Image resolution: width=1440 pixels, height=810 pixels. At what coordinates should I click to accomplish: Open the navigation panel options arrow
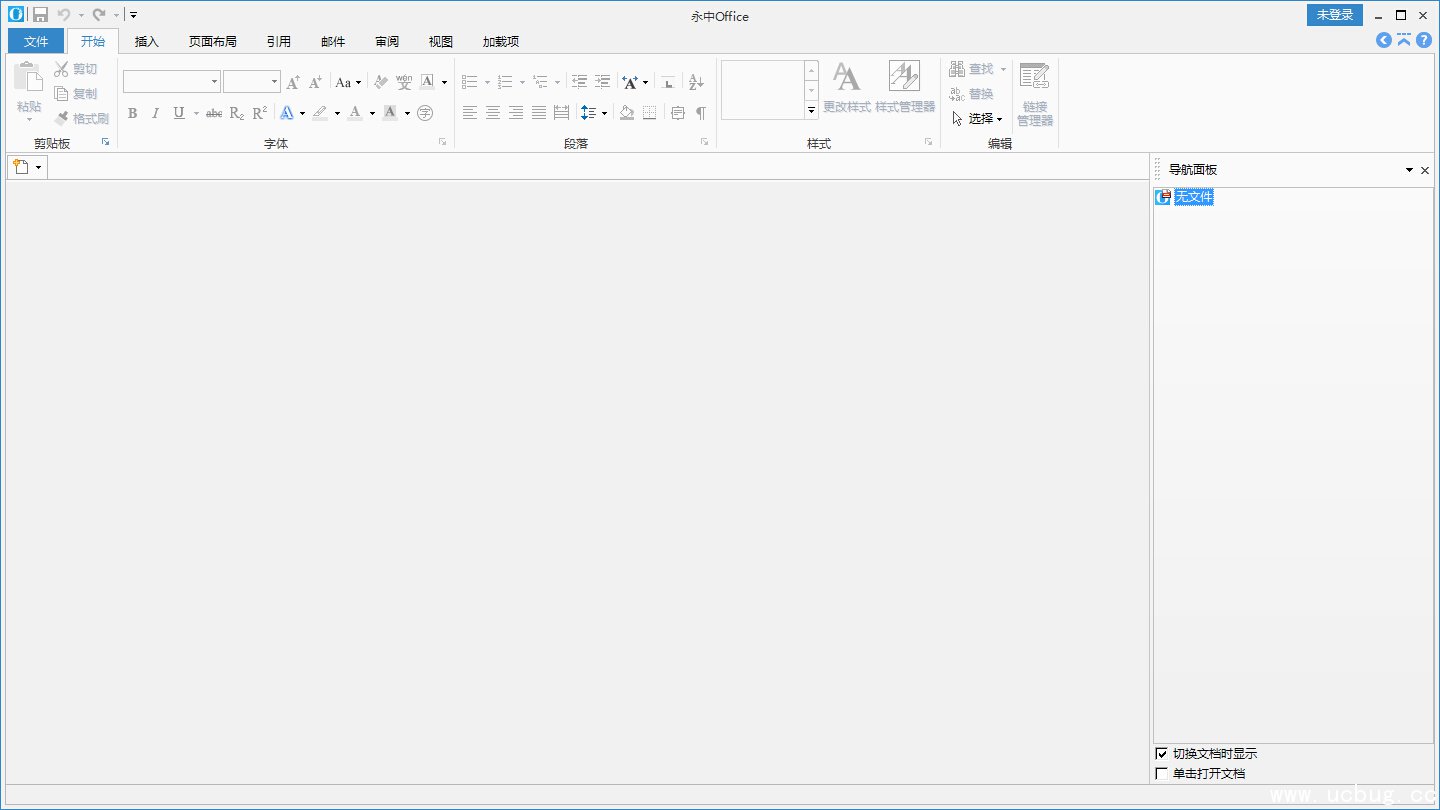click(x=1409, y=170)
